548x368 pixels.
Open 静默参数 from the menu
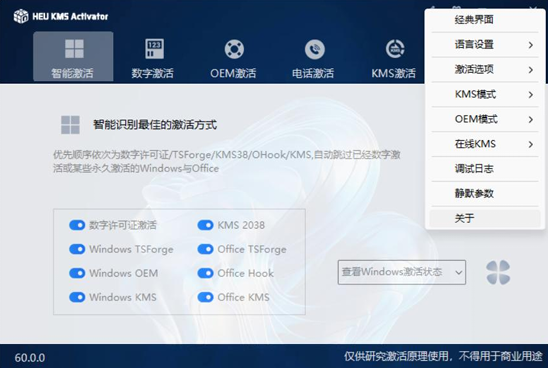coord(485,194)
